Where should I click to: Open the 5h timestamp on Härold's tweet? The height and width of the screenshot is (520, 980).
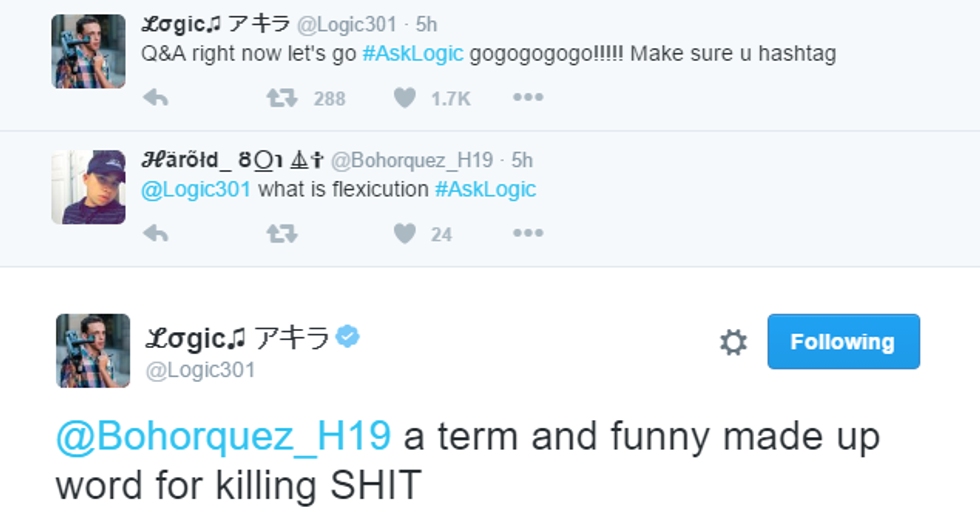pos(522,160)
